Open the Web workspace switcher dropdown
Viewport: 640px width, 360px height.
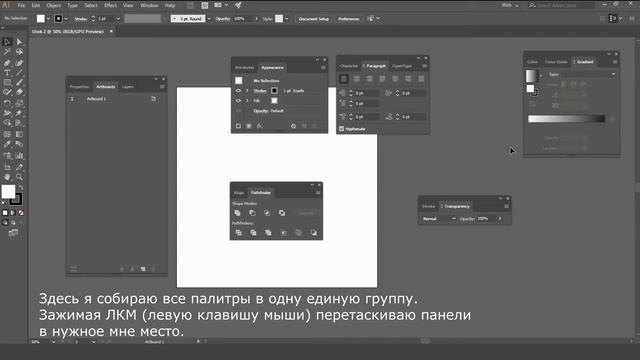click(x=510, y=5)
